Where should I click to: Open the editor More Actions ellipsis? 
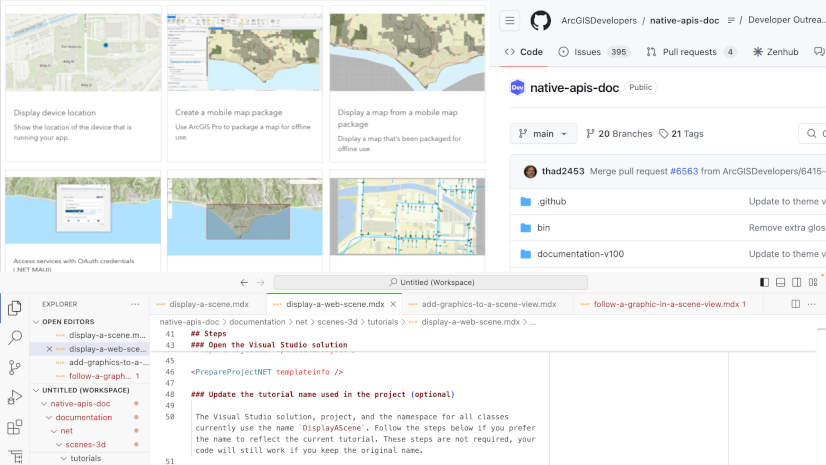pos(811,304)
